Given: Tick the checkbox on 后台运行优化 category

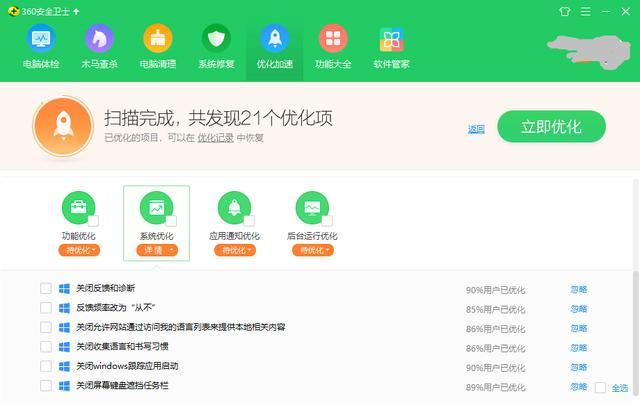Looking at the screenshot, I should (327, 221).
